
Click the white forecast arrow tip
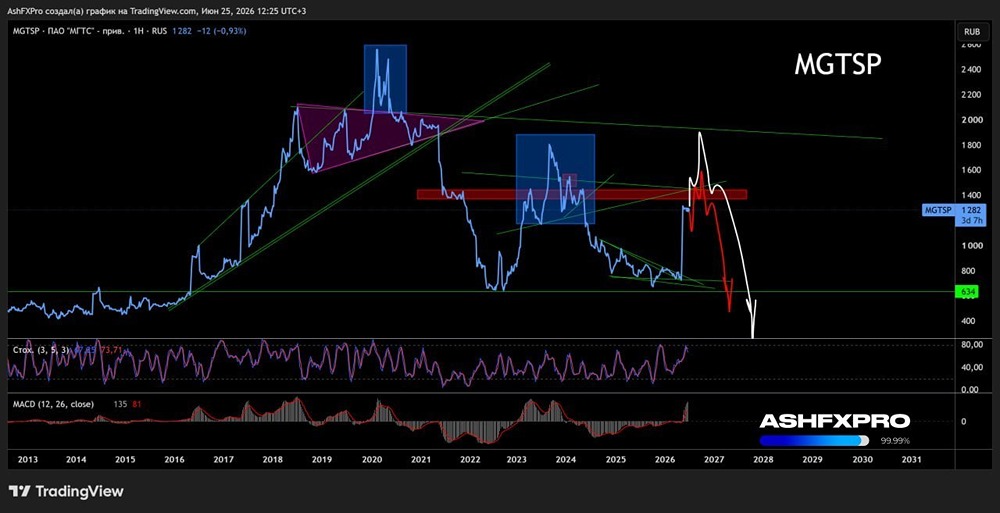click(x=753, y=334)
